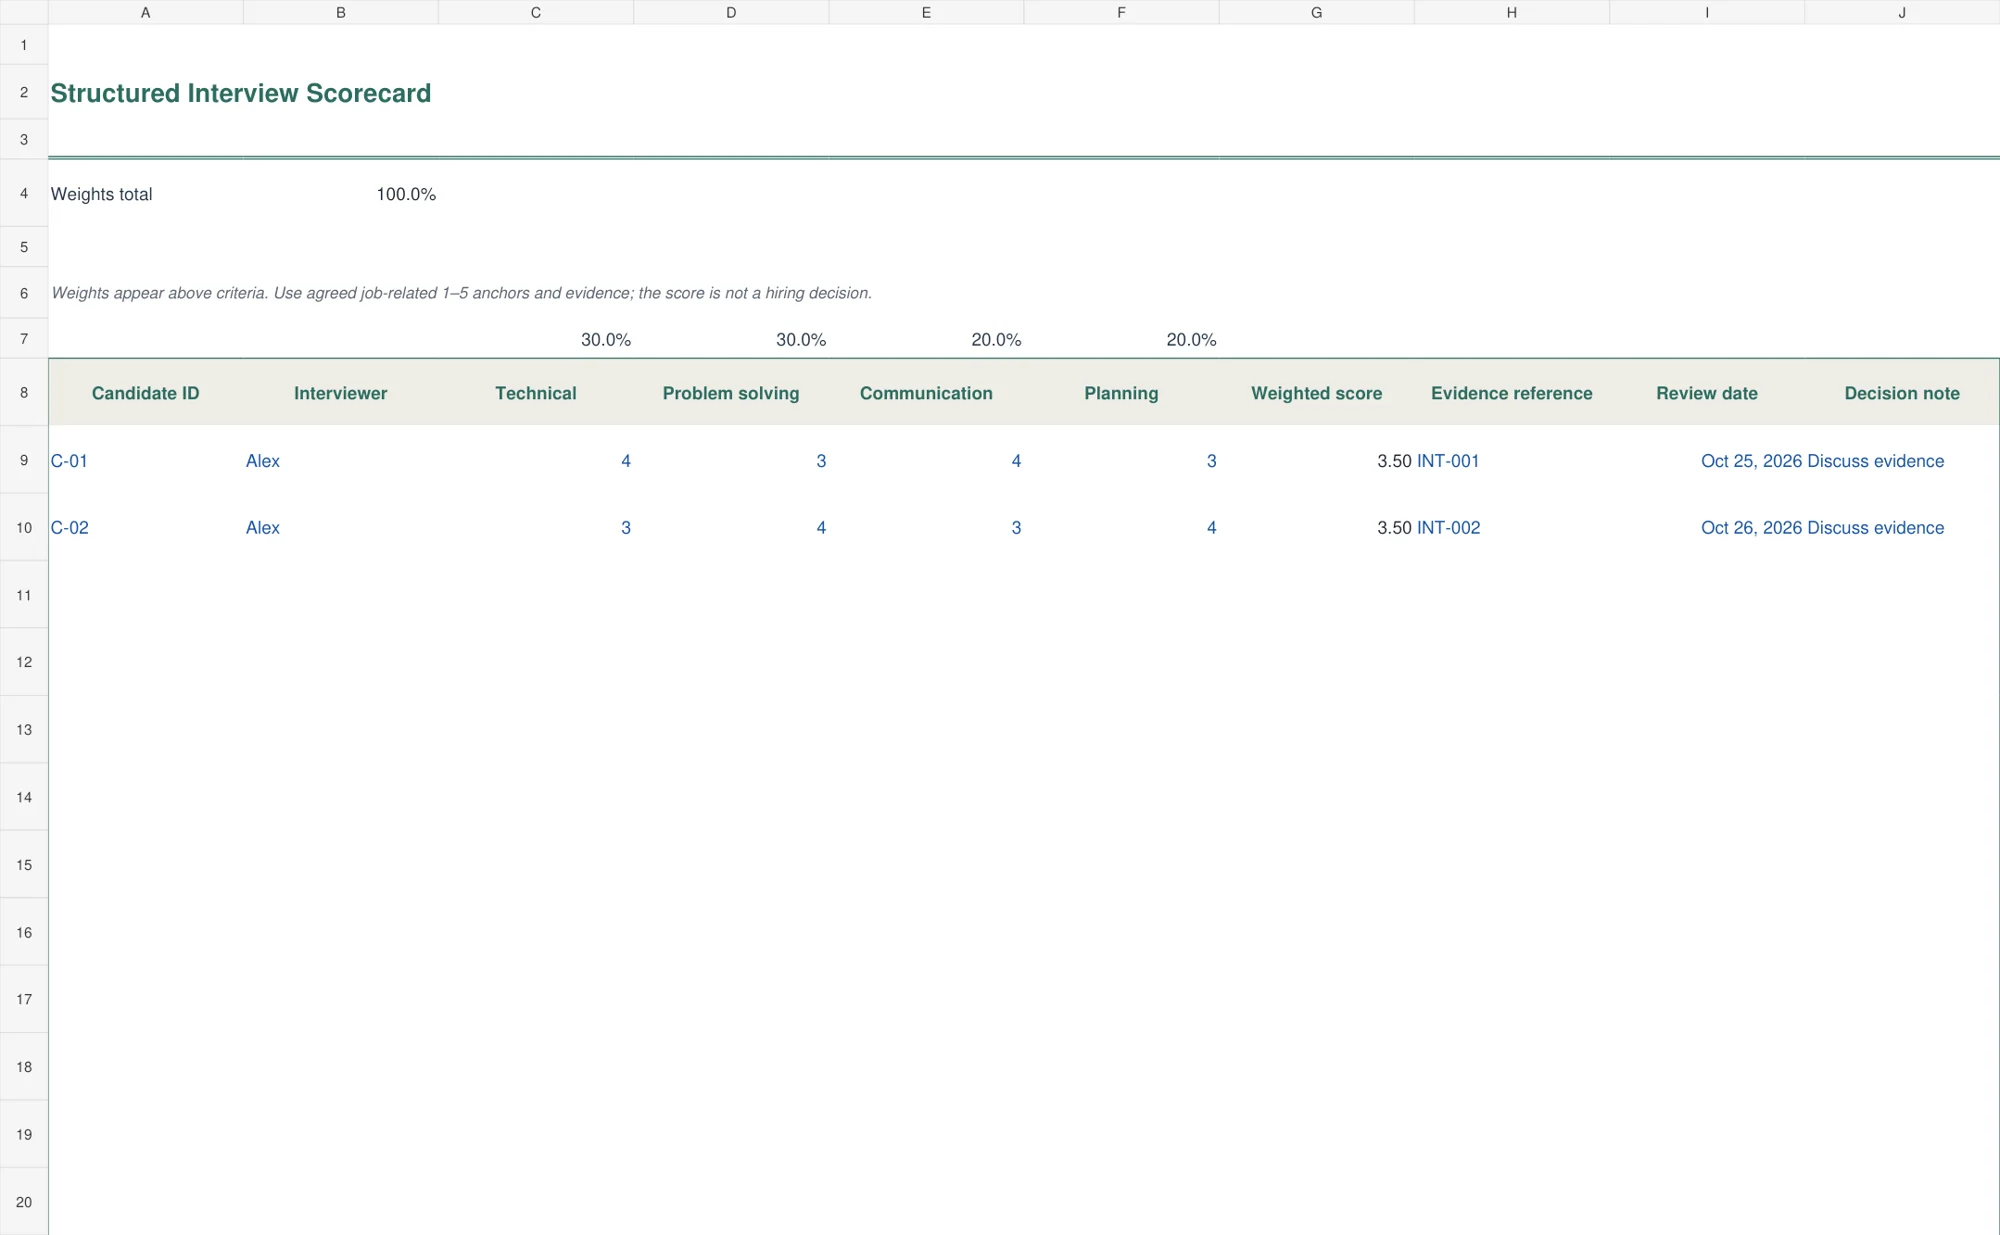This screenshot has height=1235, width=2000.
Task: Select row 9 header
Action: click(24, 460)
